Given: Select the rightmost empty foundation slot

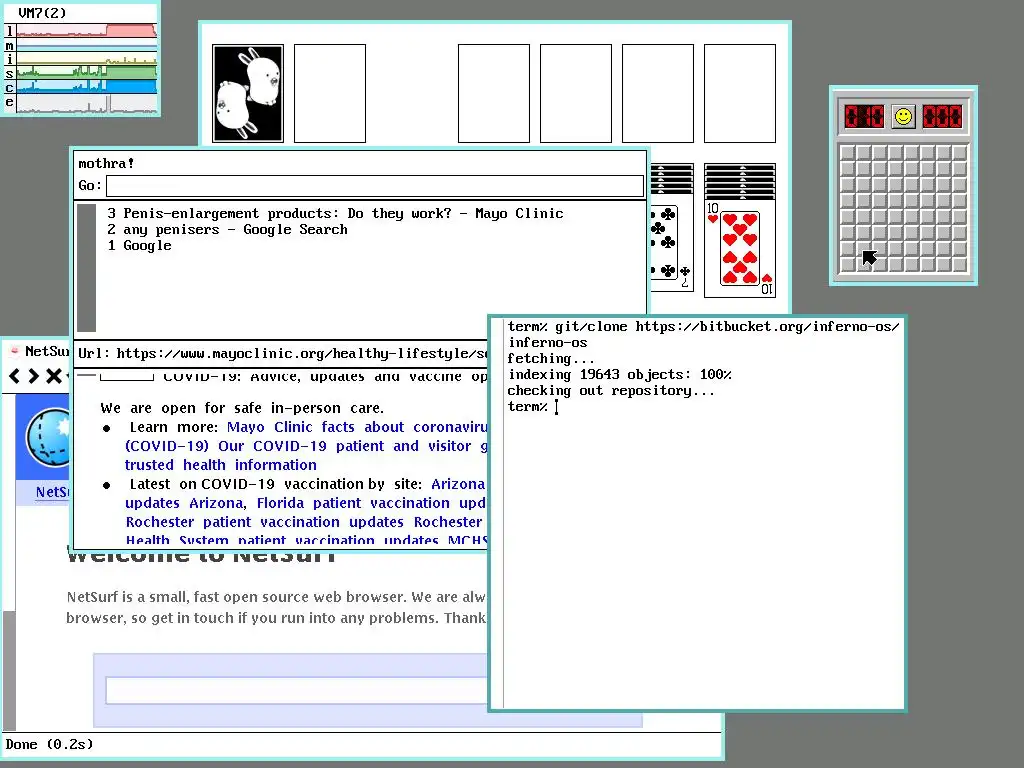Looking at the screenshot, I should click(740, 93).
